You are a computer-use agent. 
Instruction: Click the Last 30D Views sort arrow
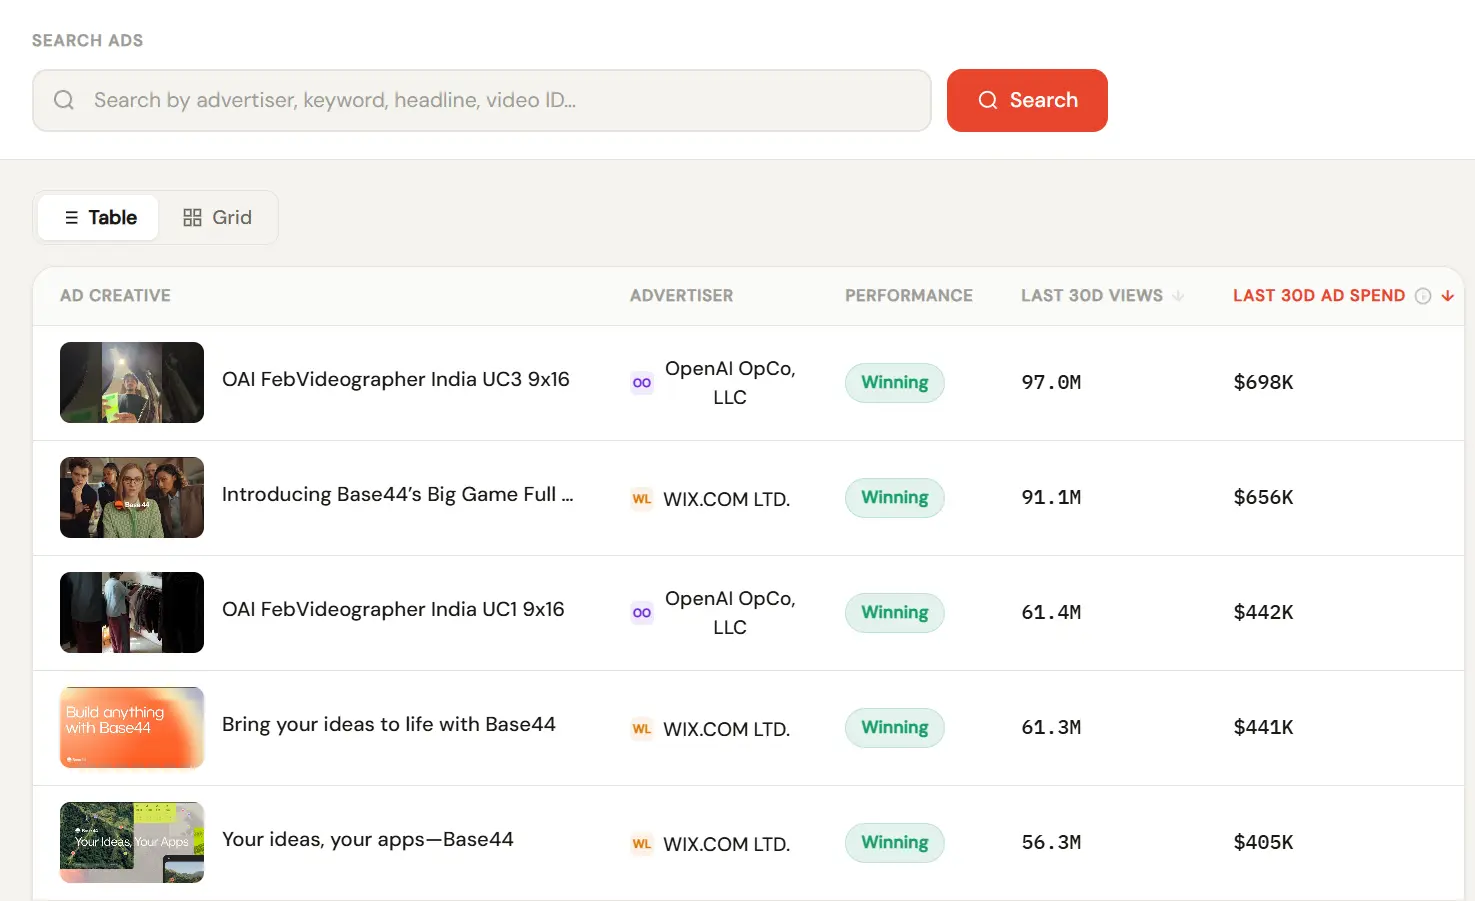coord(1178,296)
